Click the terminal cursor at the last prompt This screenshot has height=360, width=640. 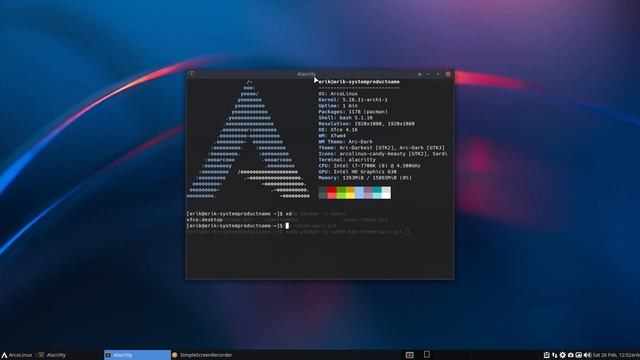[287, 226]
